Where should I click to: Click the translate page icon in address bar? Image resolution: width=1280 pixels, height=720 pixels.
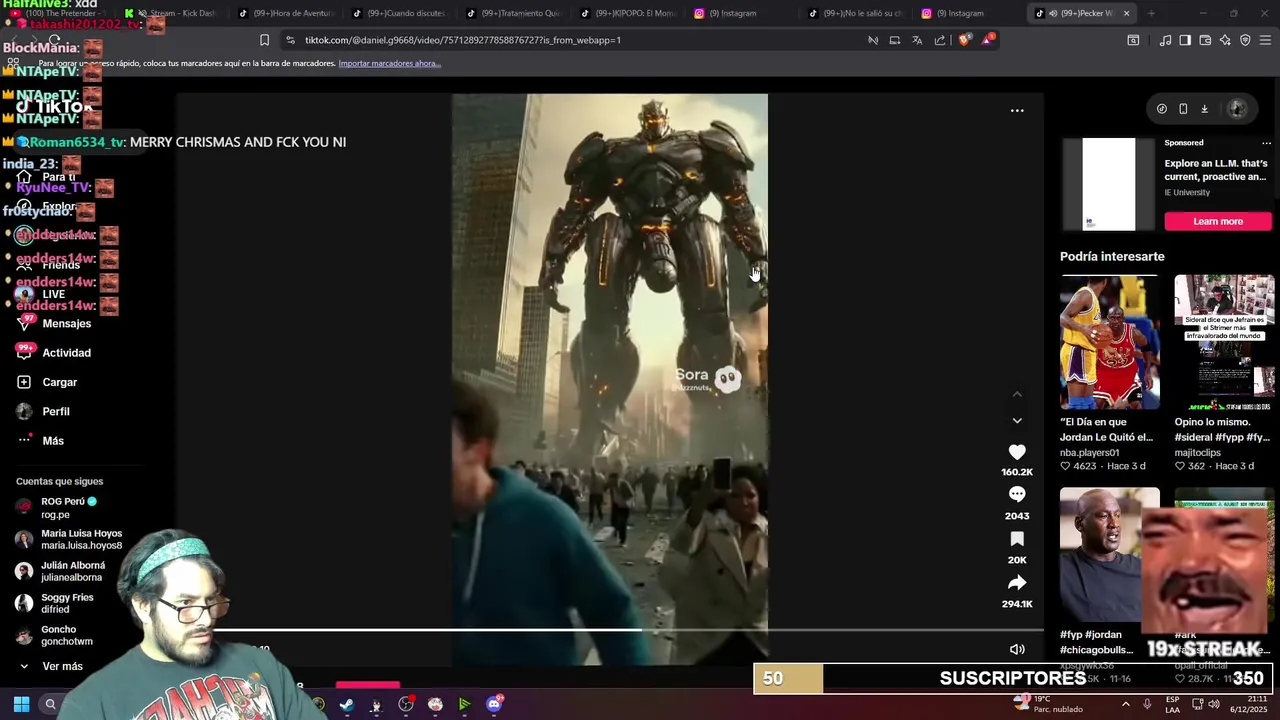click(917, 40)
